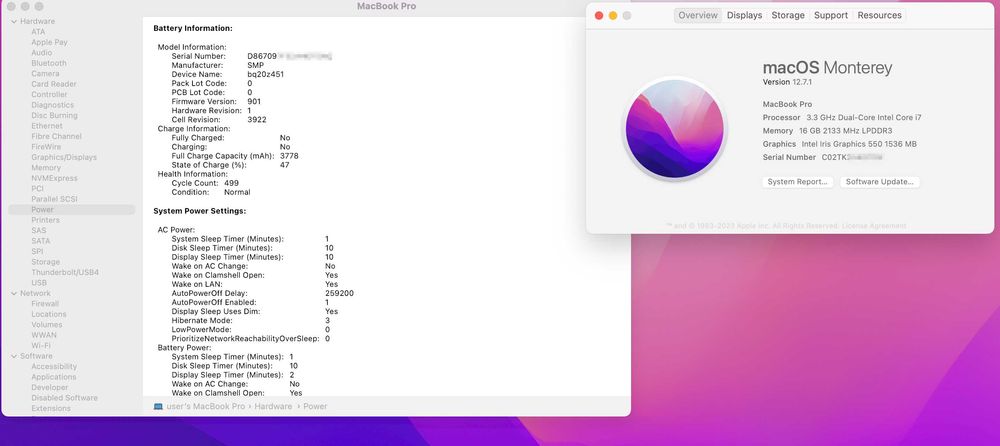Viewport: 1000px width, 446px height.
Task: Collapse the Network section in sidebar
Action: point(14,294)
